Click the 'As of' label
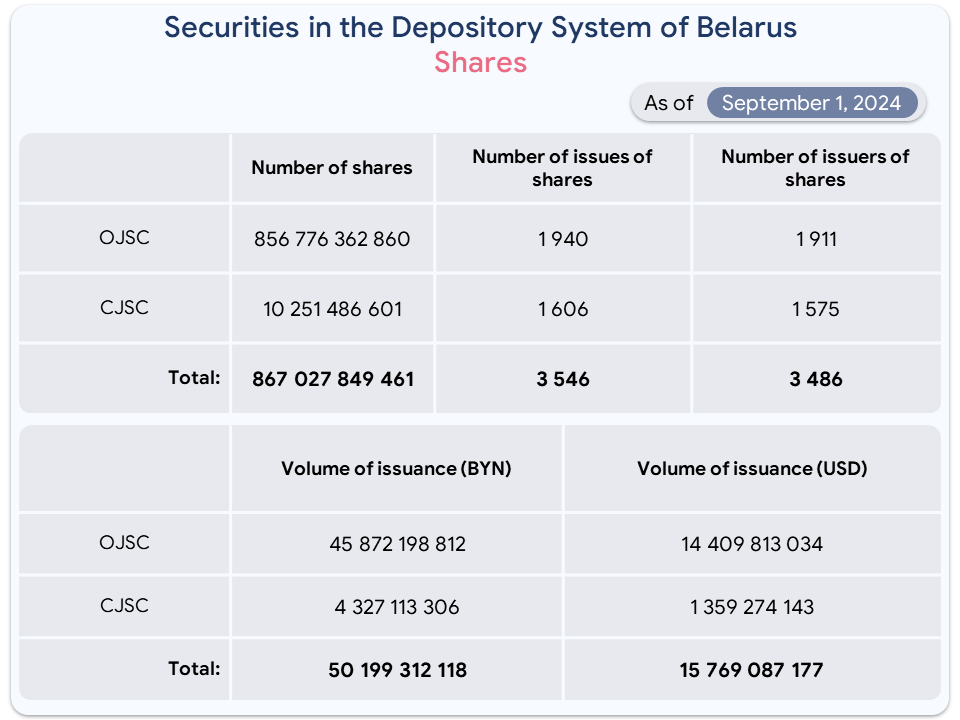960x720 pixels. 669,103
